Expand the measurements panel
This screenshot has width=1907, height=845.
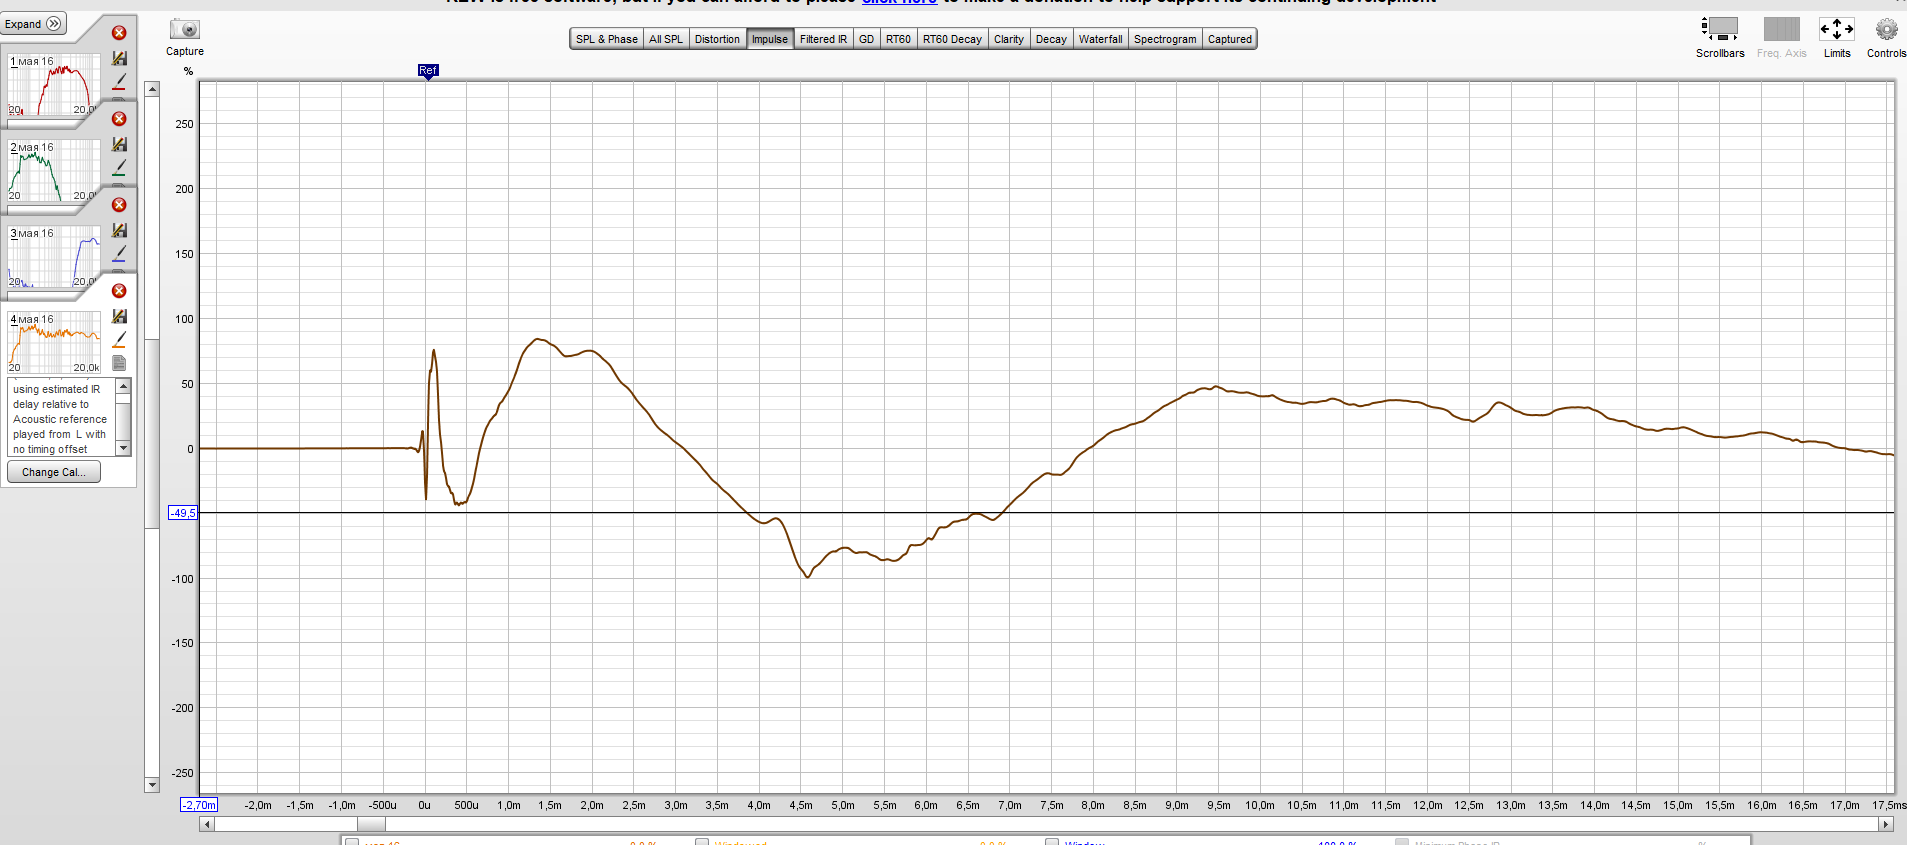[34, 24]
